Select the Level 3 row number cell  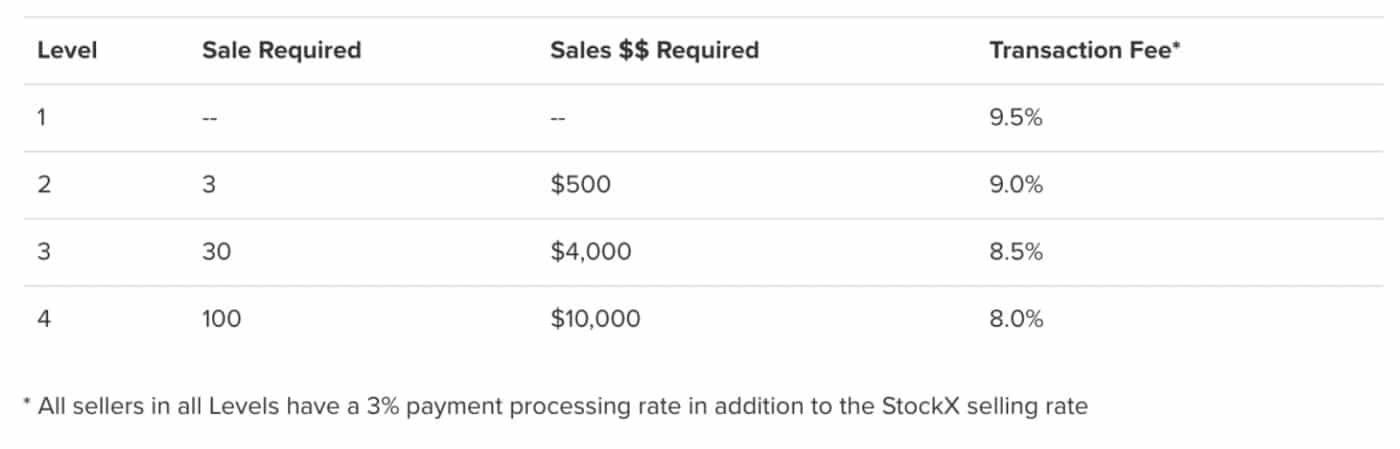pyautogui.click(x=44, y=252)
